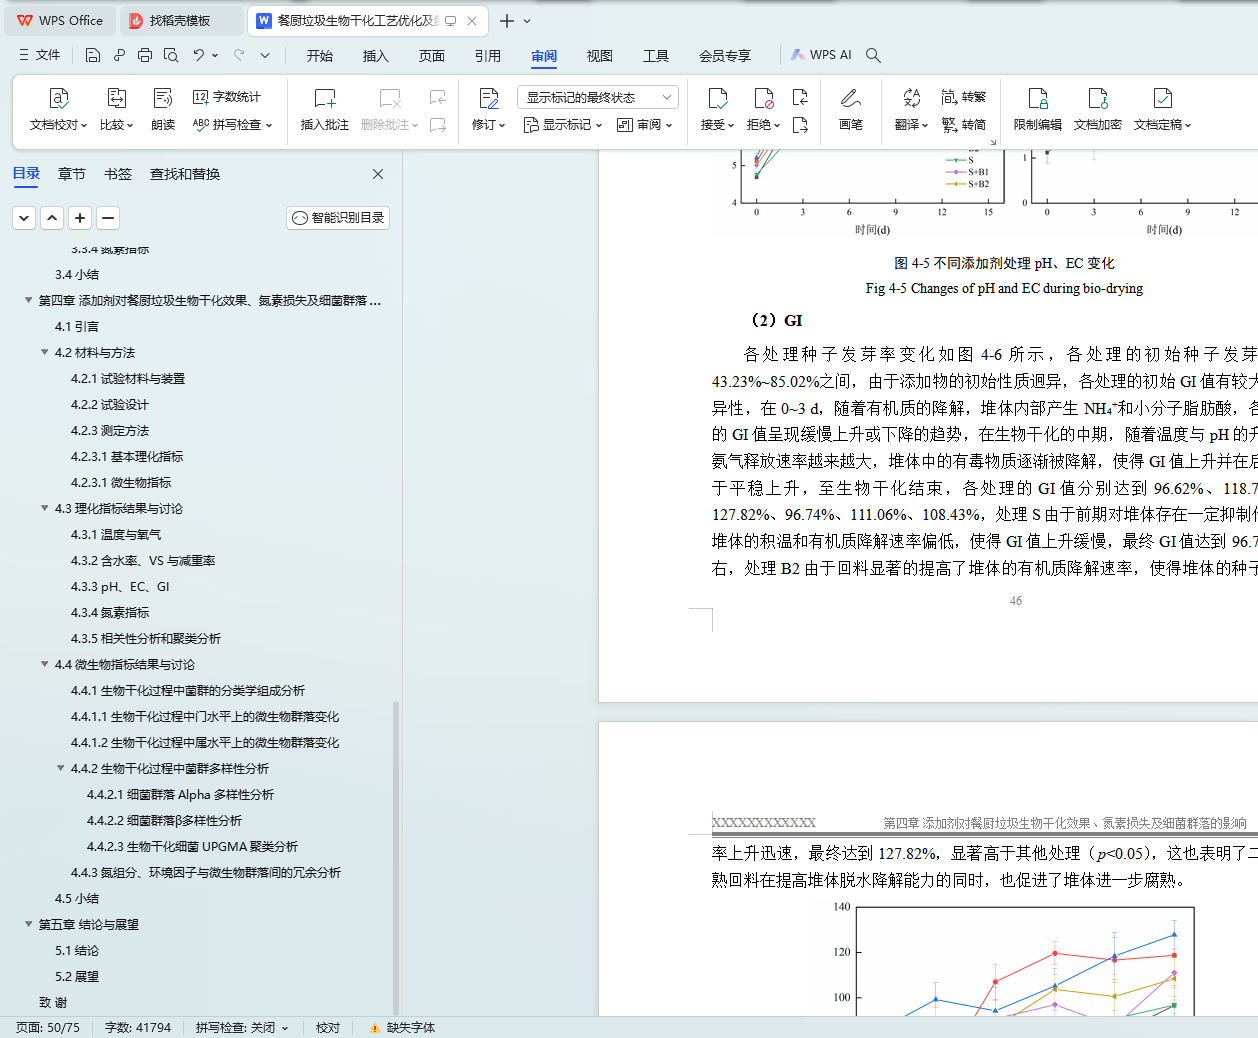Collapse 4.4.2 outline node triangle

pyautogui.click(x=60, y=768)
